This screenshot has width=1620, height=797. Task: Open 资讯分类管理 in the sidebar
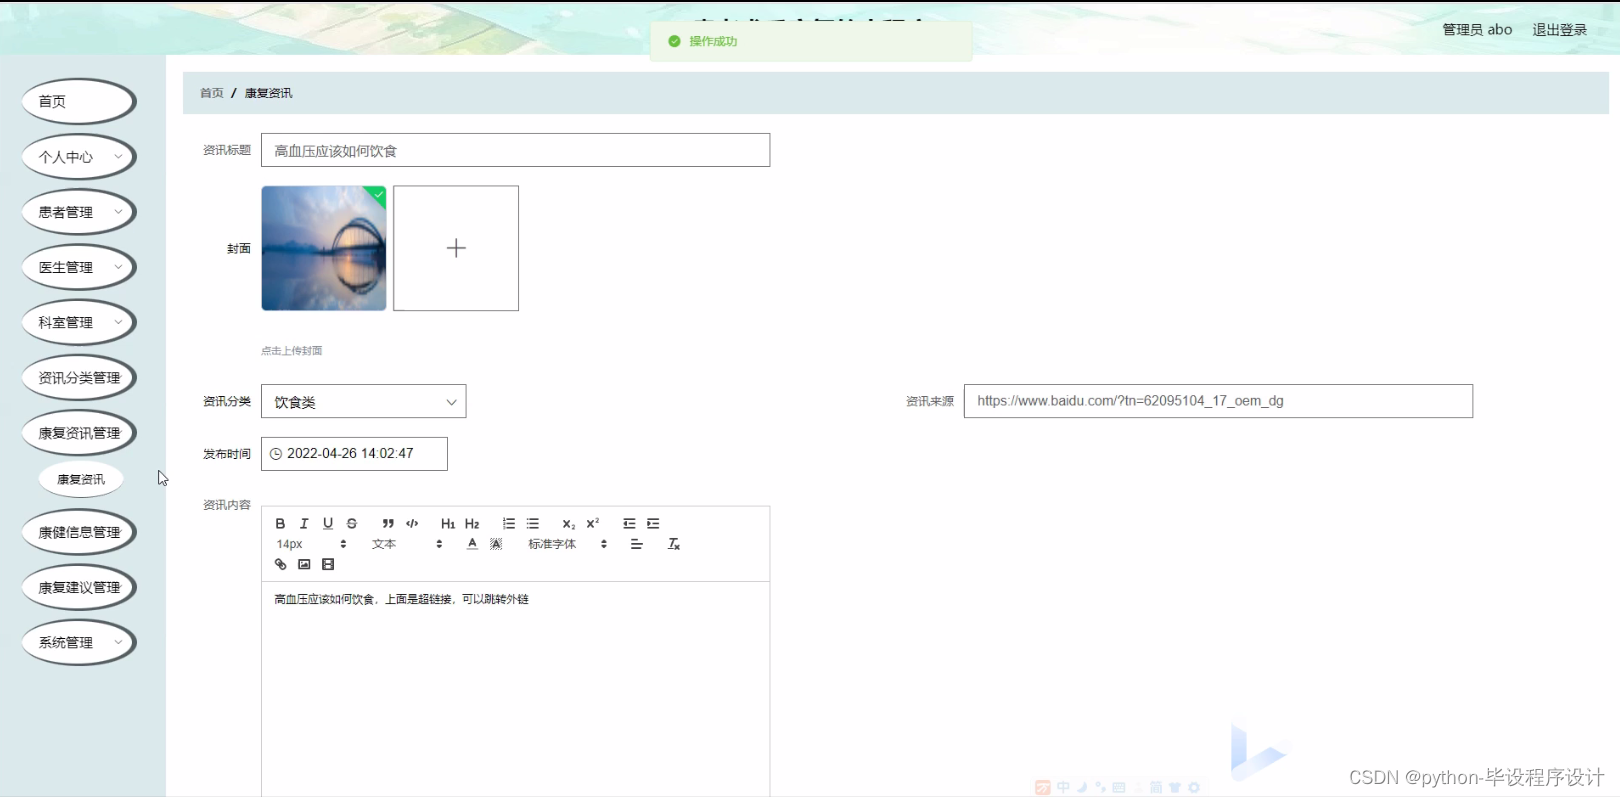(x=79, y=377)
